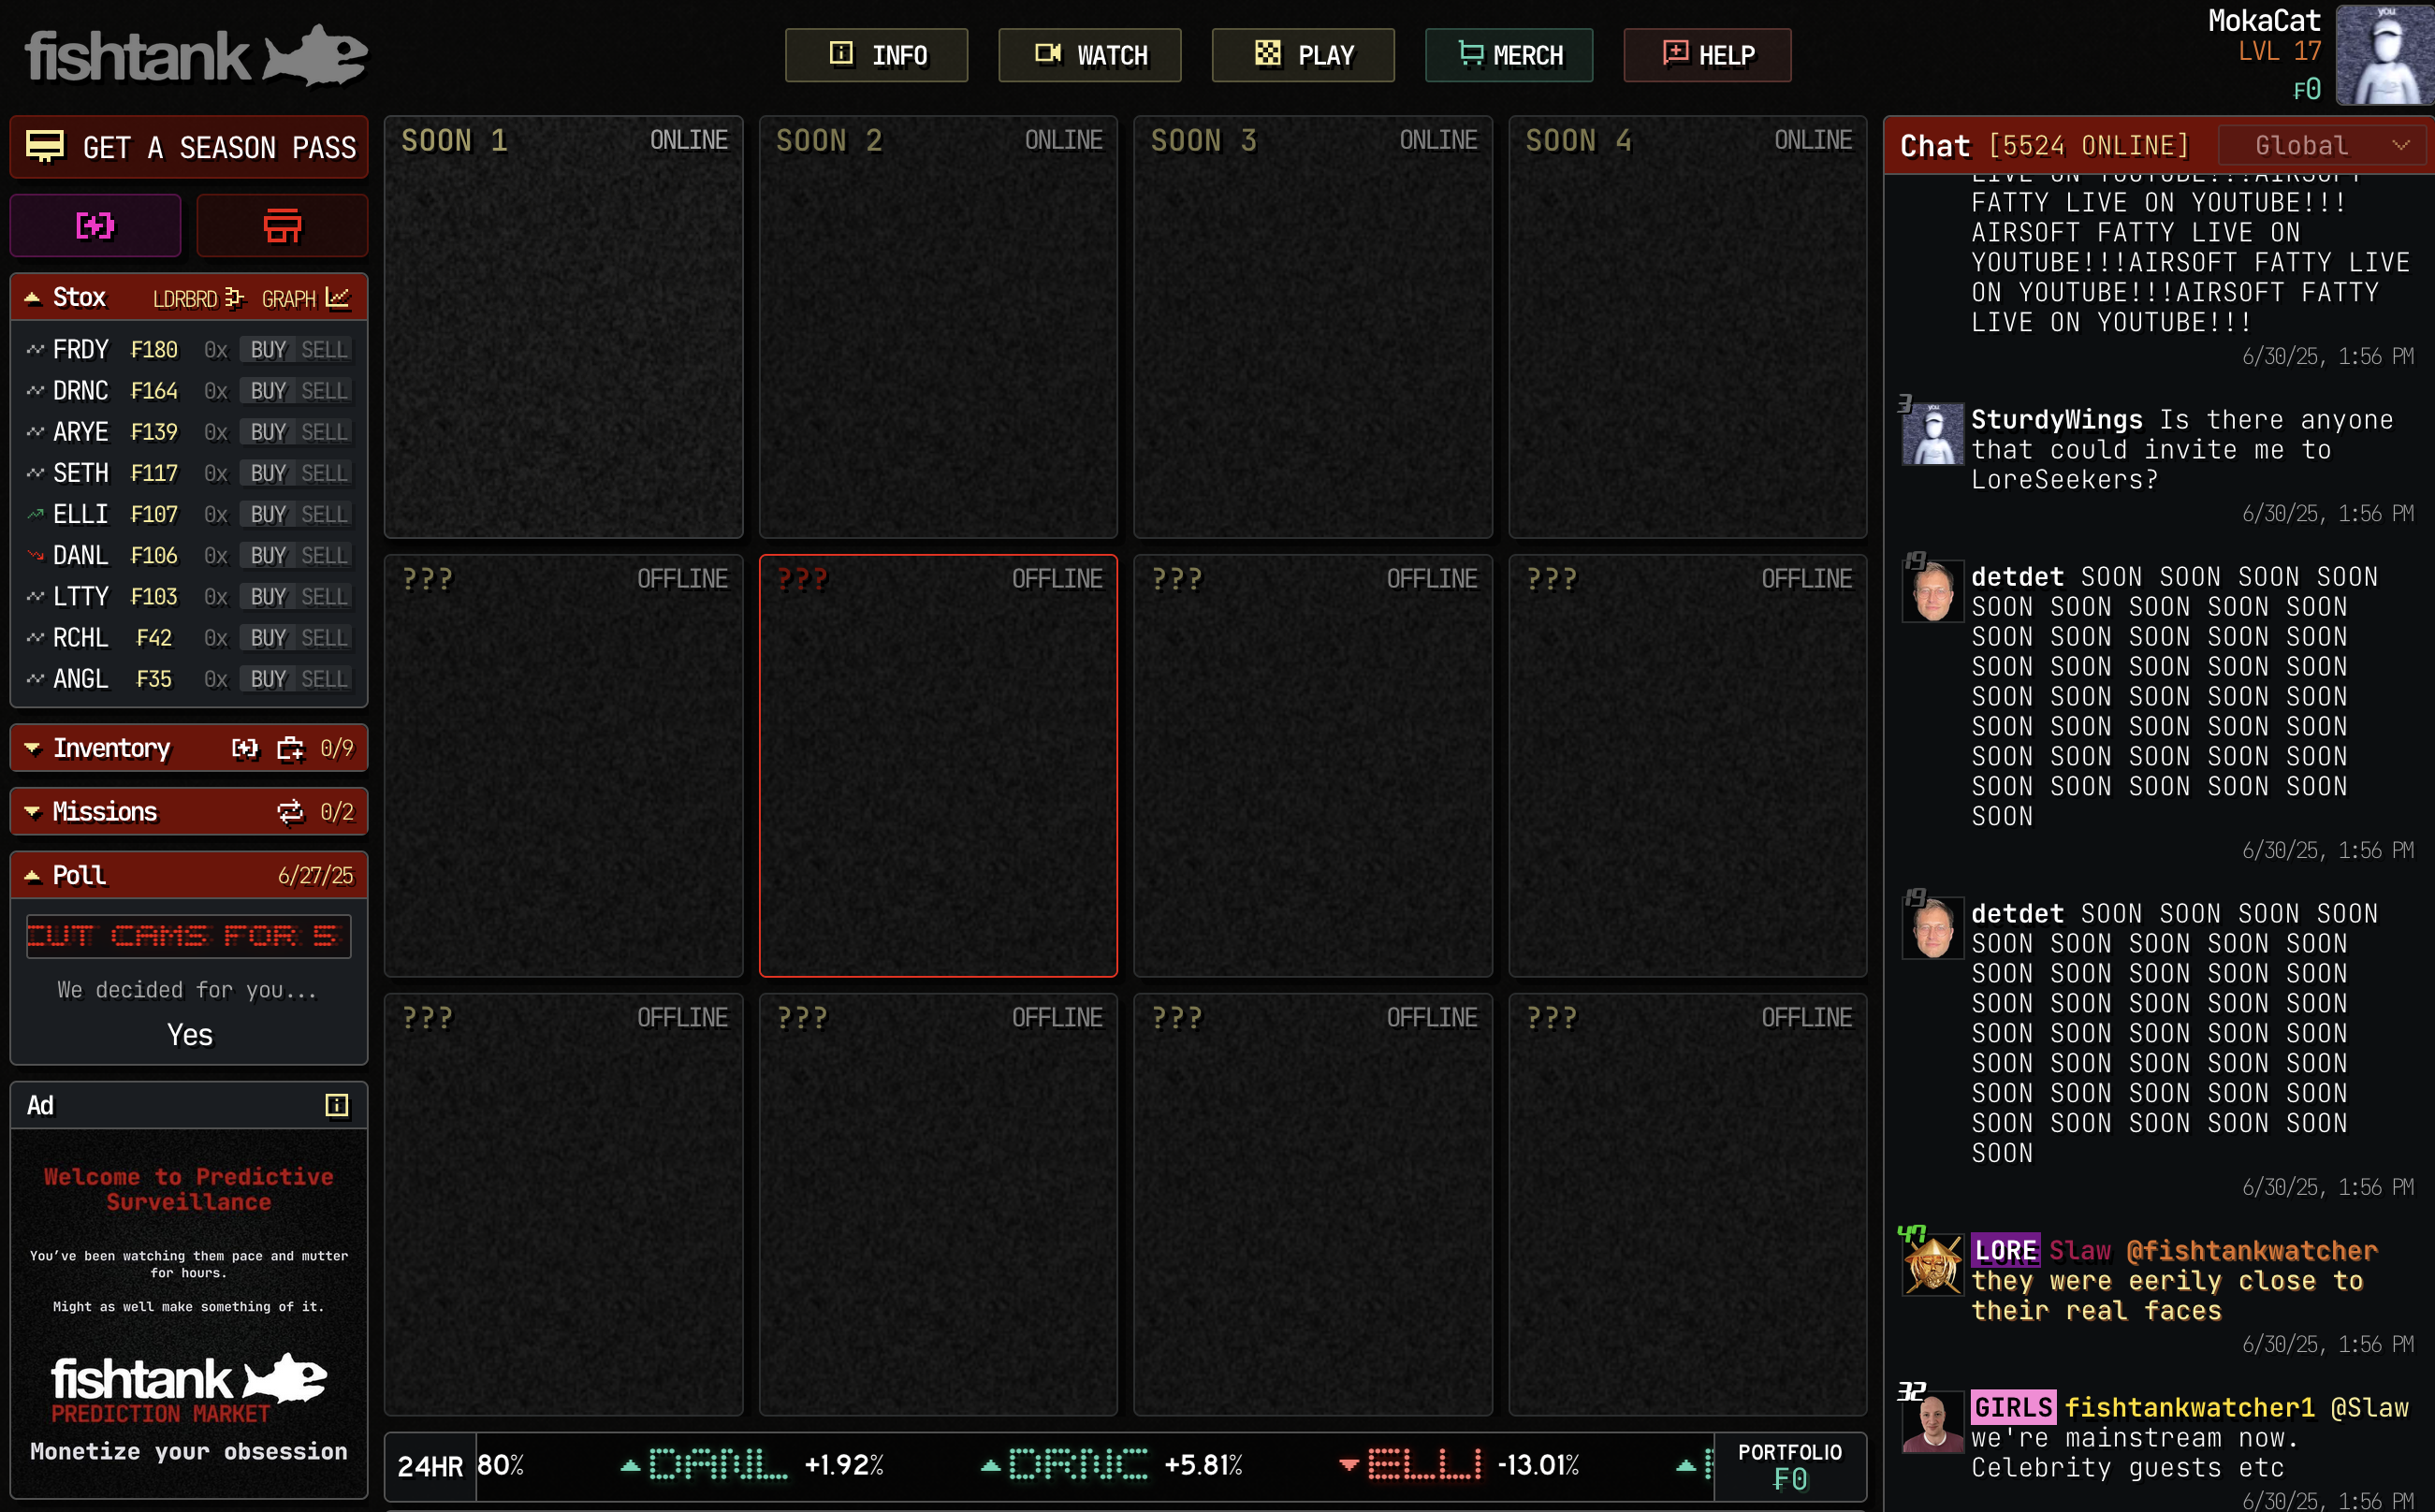Click the ELLI F107 price
The image size is (2435, 1512).
click(154, 514)
